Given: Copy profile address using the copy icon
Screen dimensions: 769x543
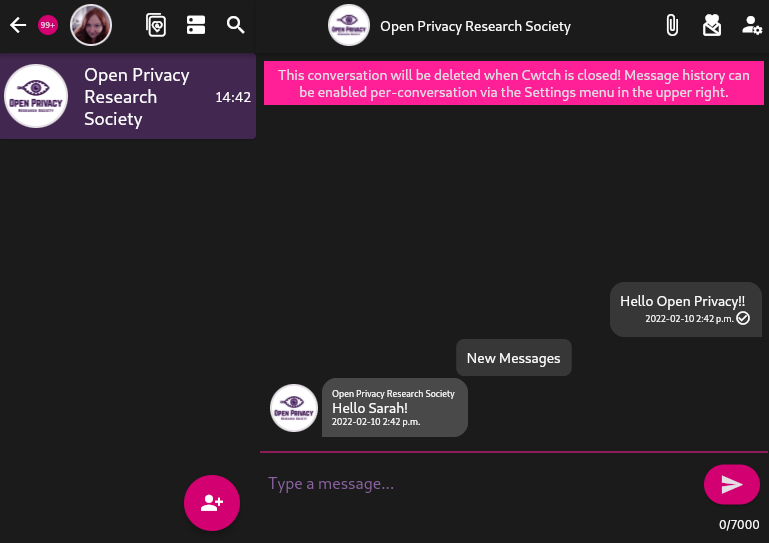Looking at the screenshot, I should click(156, 25).
